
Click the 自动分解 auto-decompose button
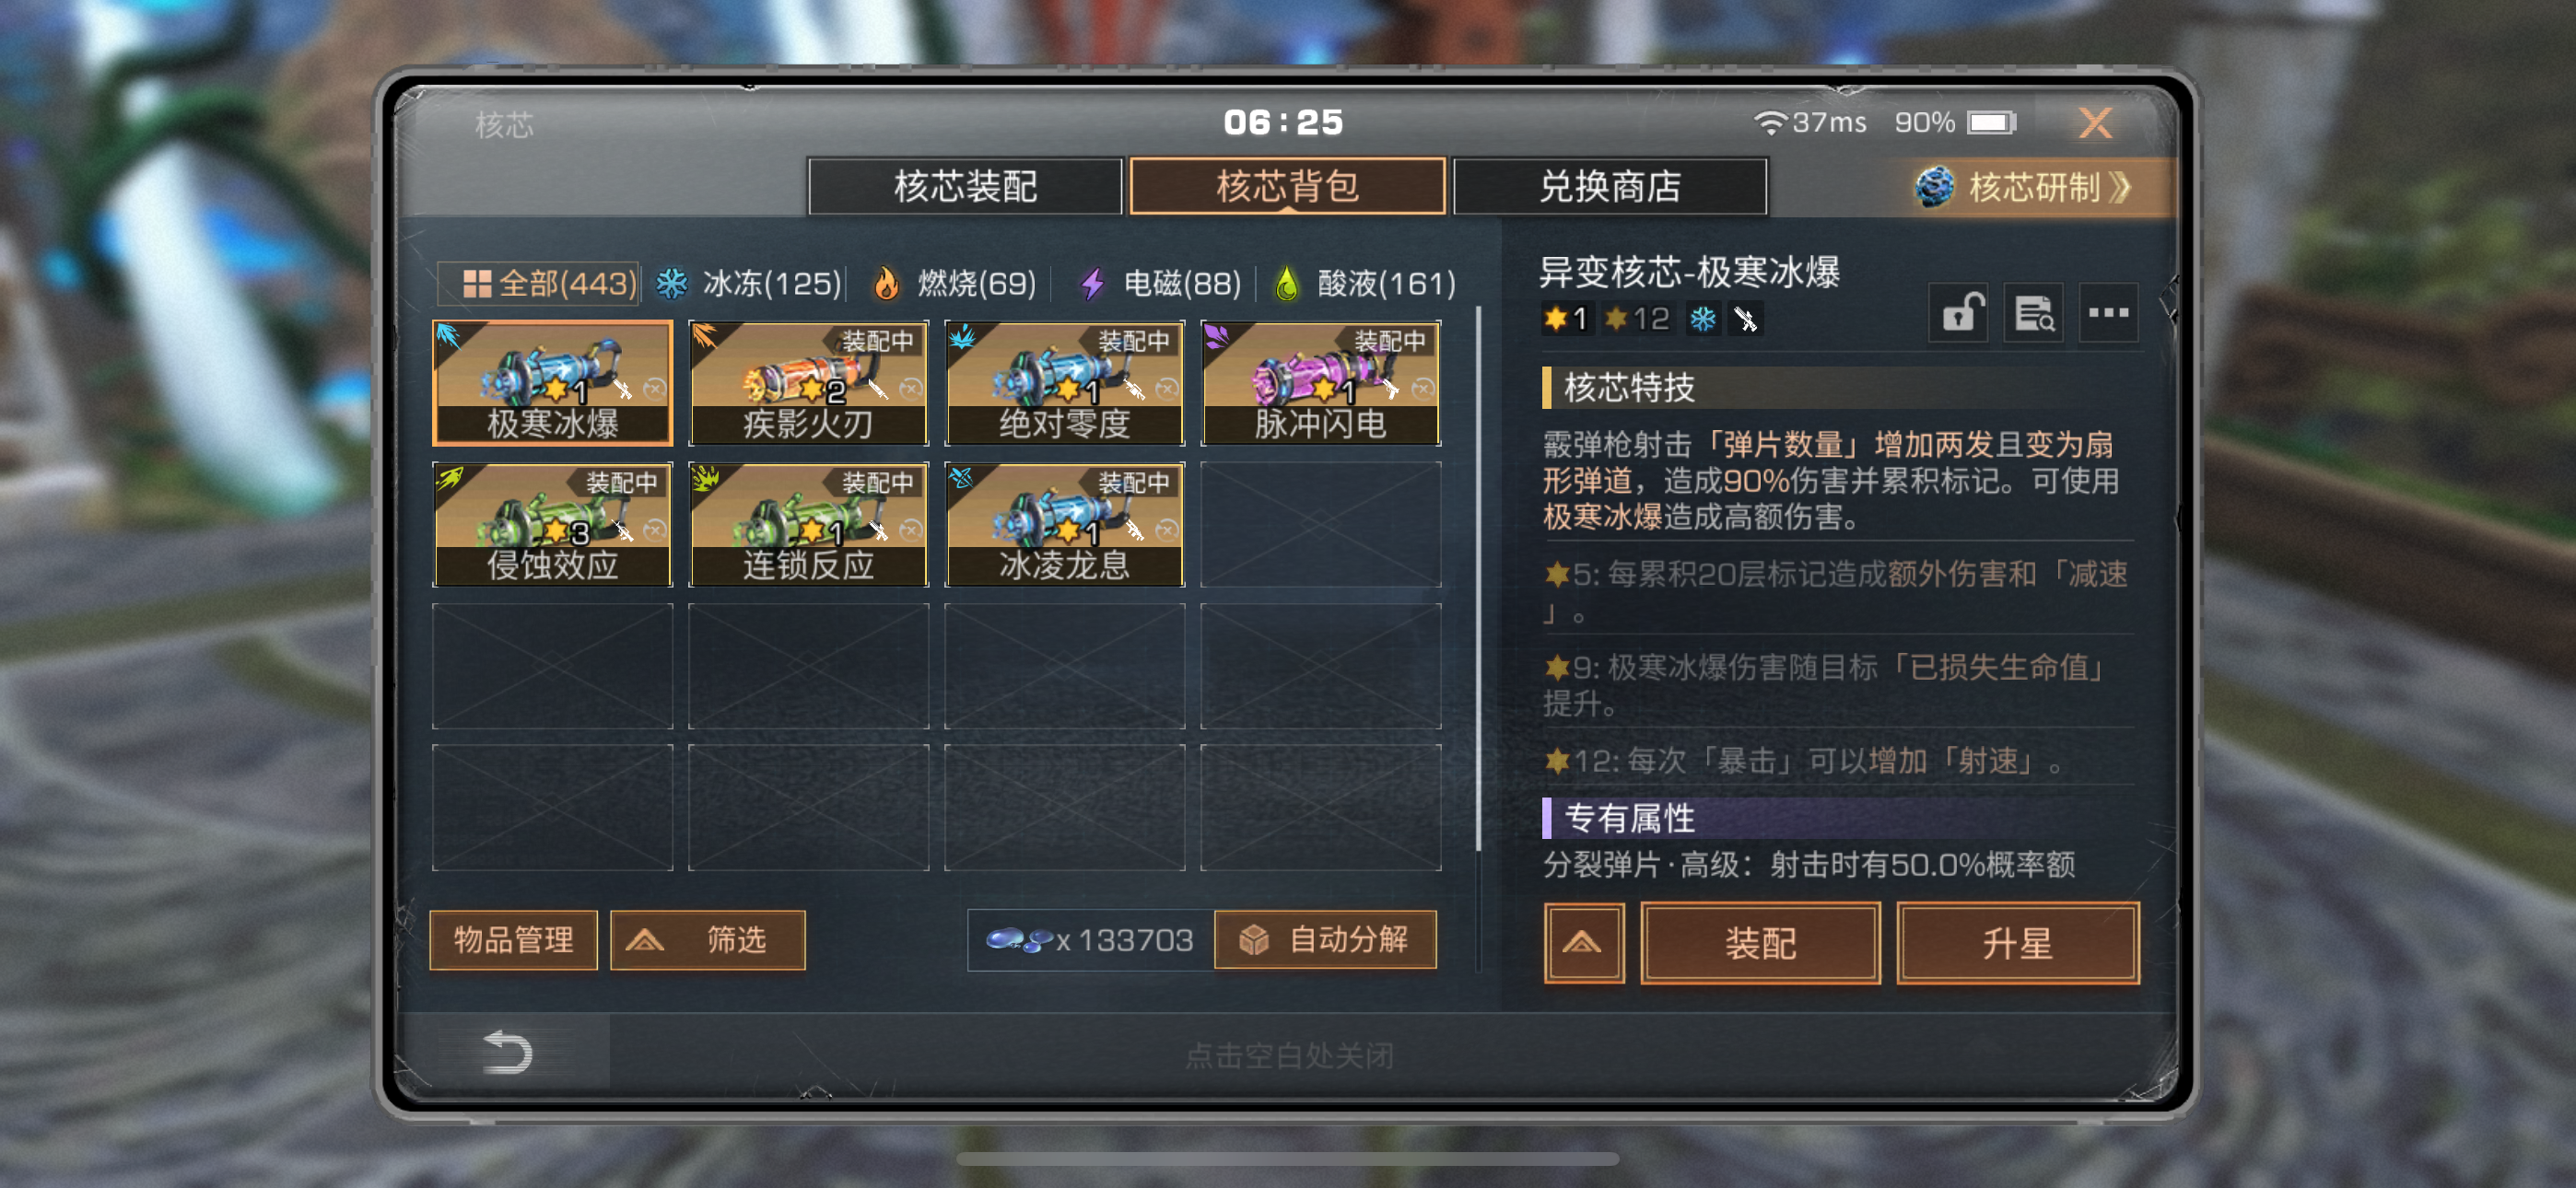[x=1325, y=940]
